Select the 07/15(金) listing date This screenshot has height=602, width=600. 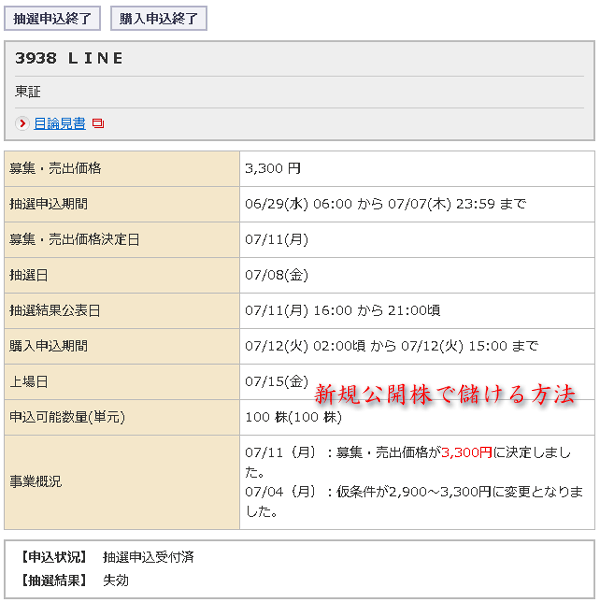click(x=277, y=381)
